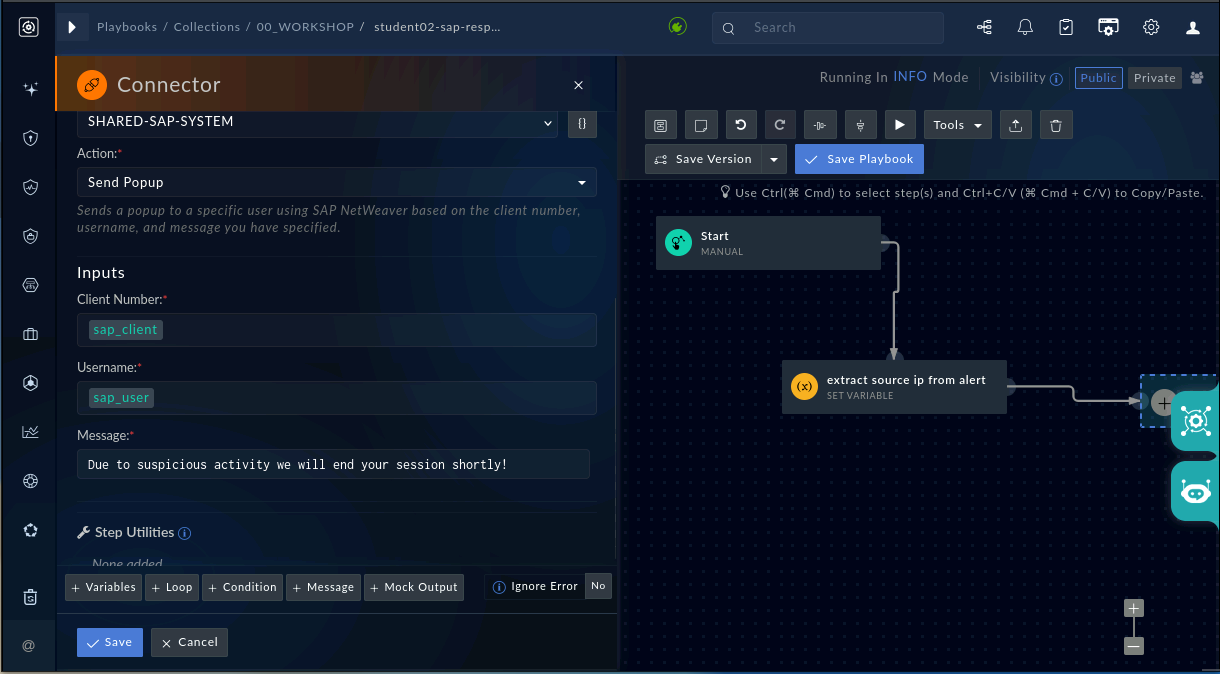Viewport: 1220px width, 674px height.
Task: Click zoom in plus on canvas slider
Action: point(1133,608)
